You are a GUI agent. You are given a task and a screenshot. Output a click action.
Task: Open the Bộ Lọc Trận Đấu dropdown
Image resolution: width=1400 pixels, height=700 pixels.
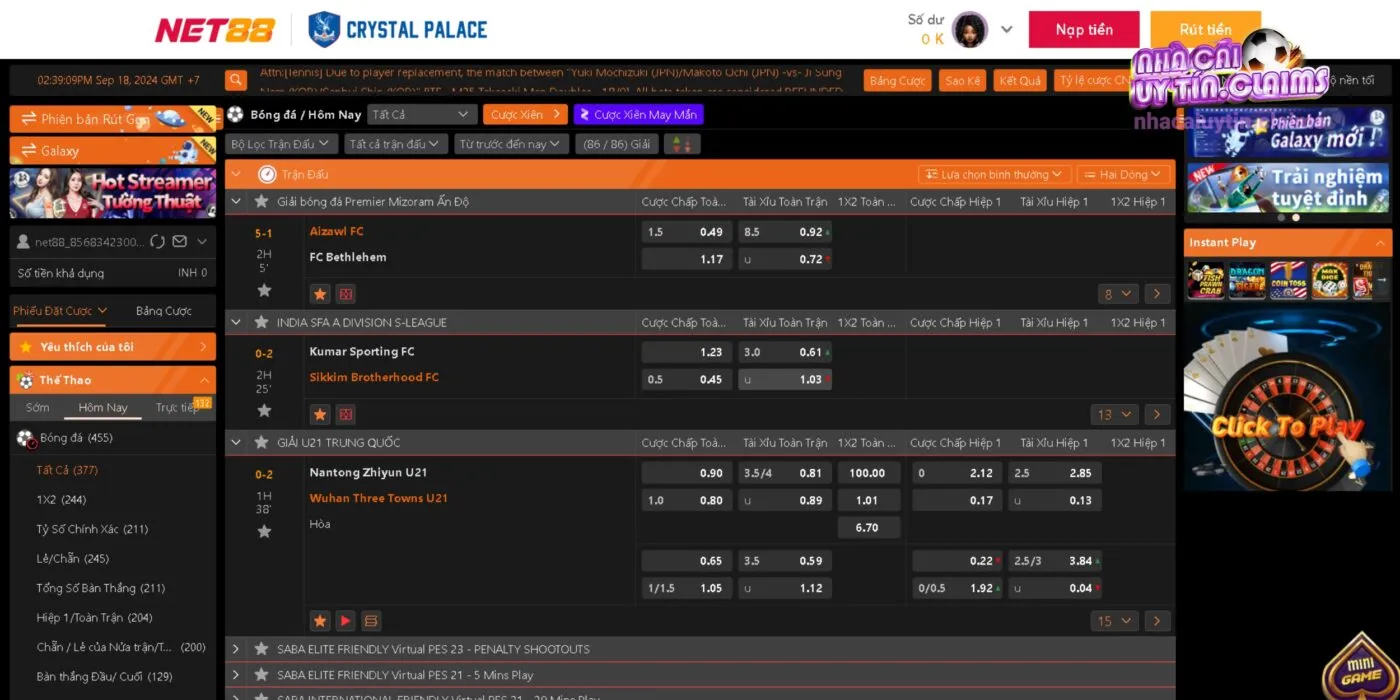click(281, 144)
